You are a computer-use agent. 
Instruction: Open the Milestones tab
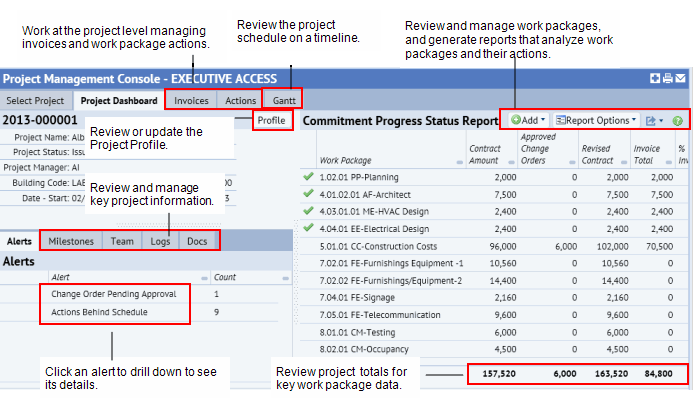point(71,241)
